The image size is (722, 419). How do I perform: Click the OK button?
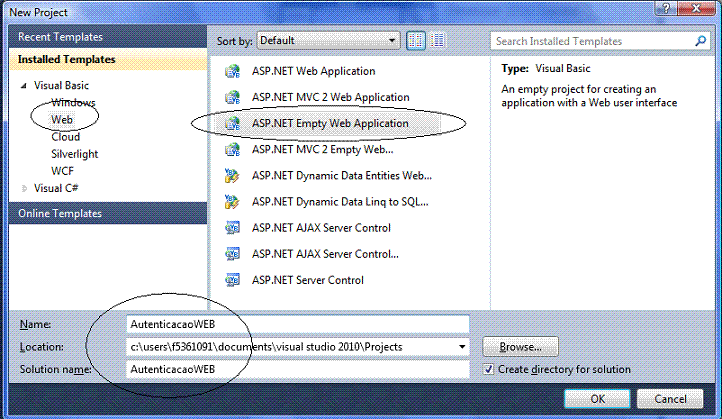[597, 399]
